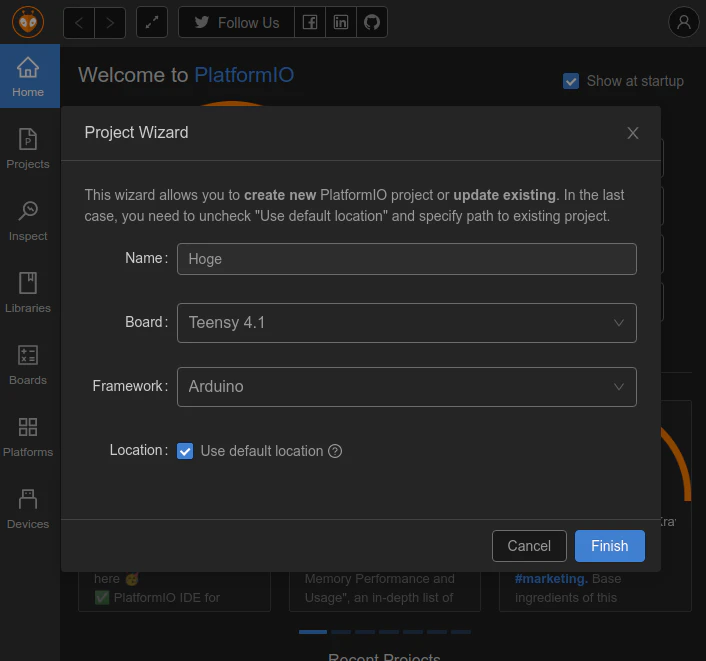Select the second carousel page indicator
The height and width of the screenshot is (661, 706).
coord(341,632)
